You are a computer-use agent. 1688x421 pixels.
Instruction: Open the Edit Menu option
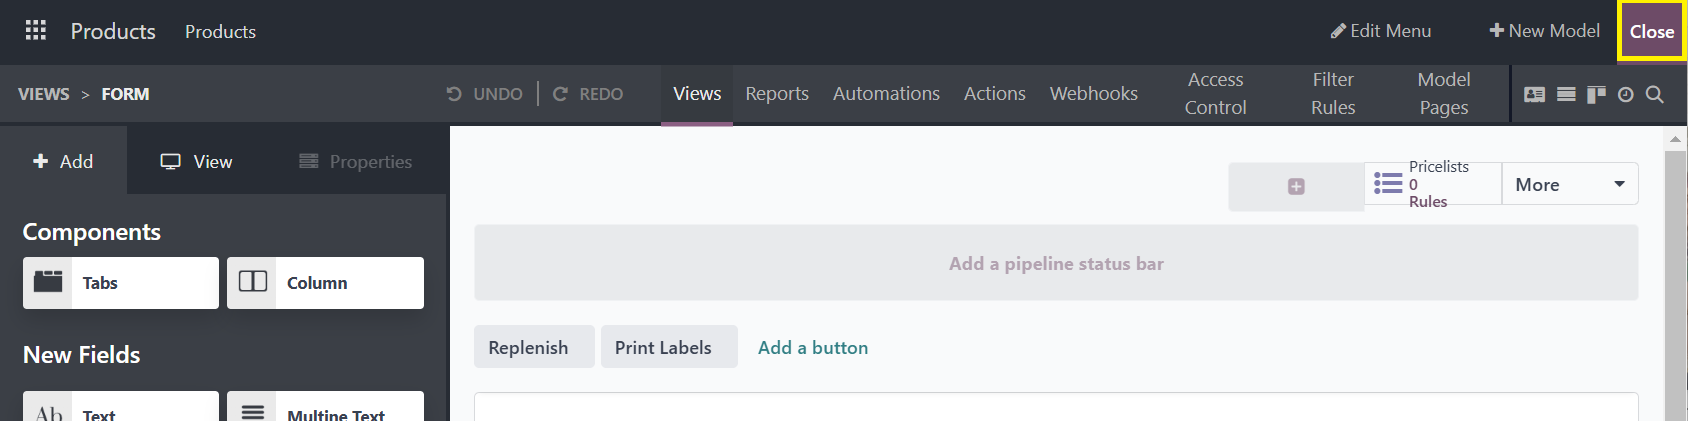[1381, 31]
